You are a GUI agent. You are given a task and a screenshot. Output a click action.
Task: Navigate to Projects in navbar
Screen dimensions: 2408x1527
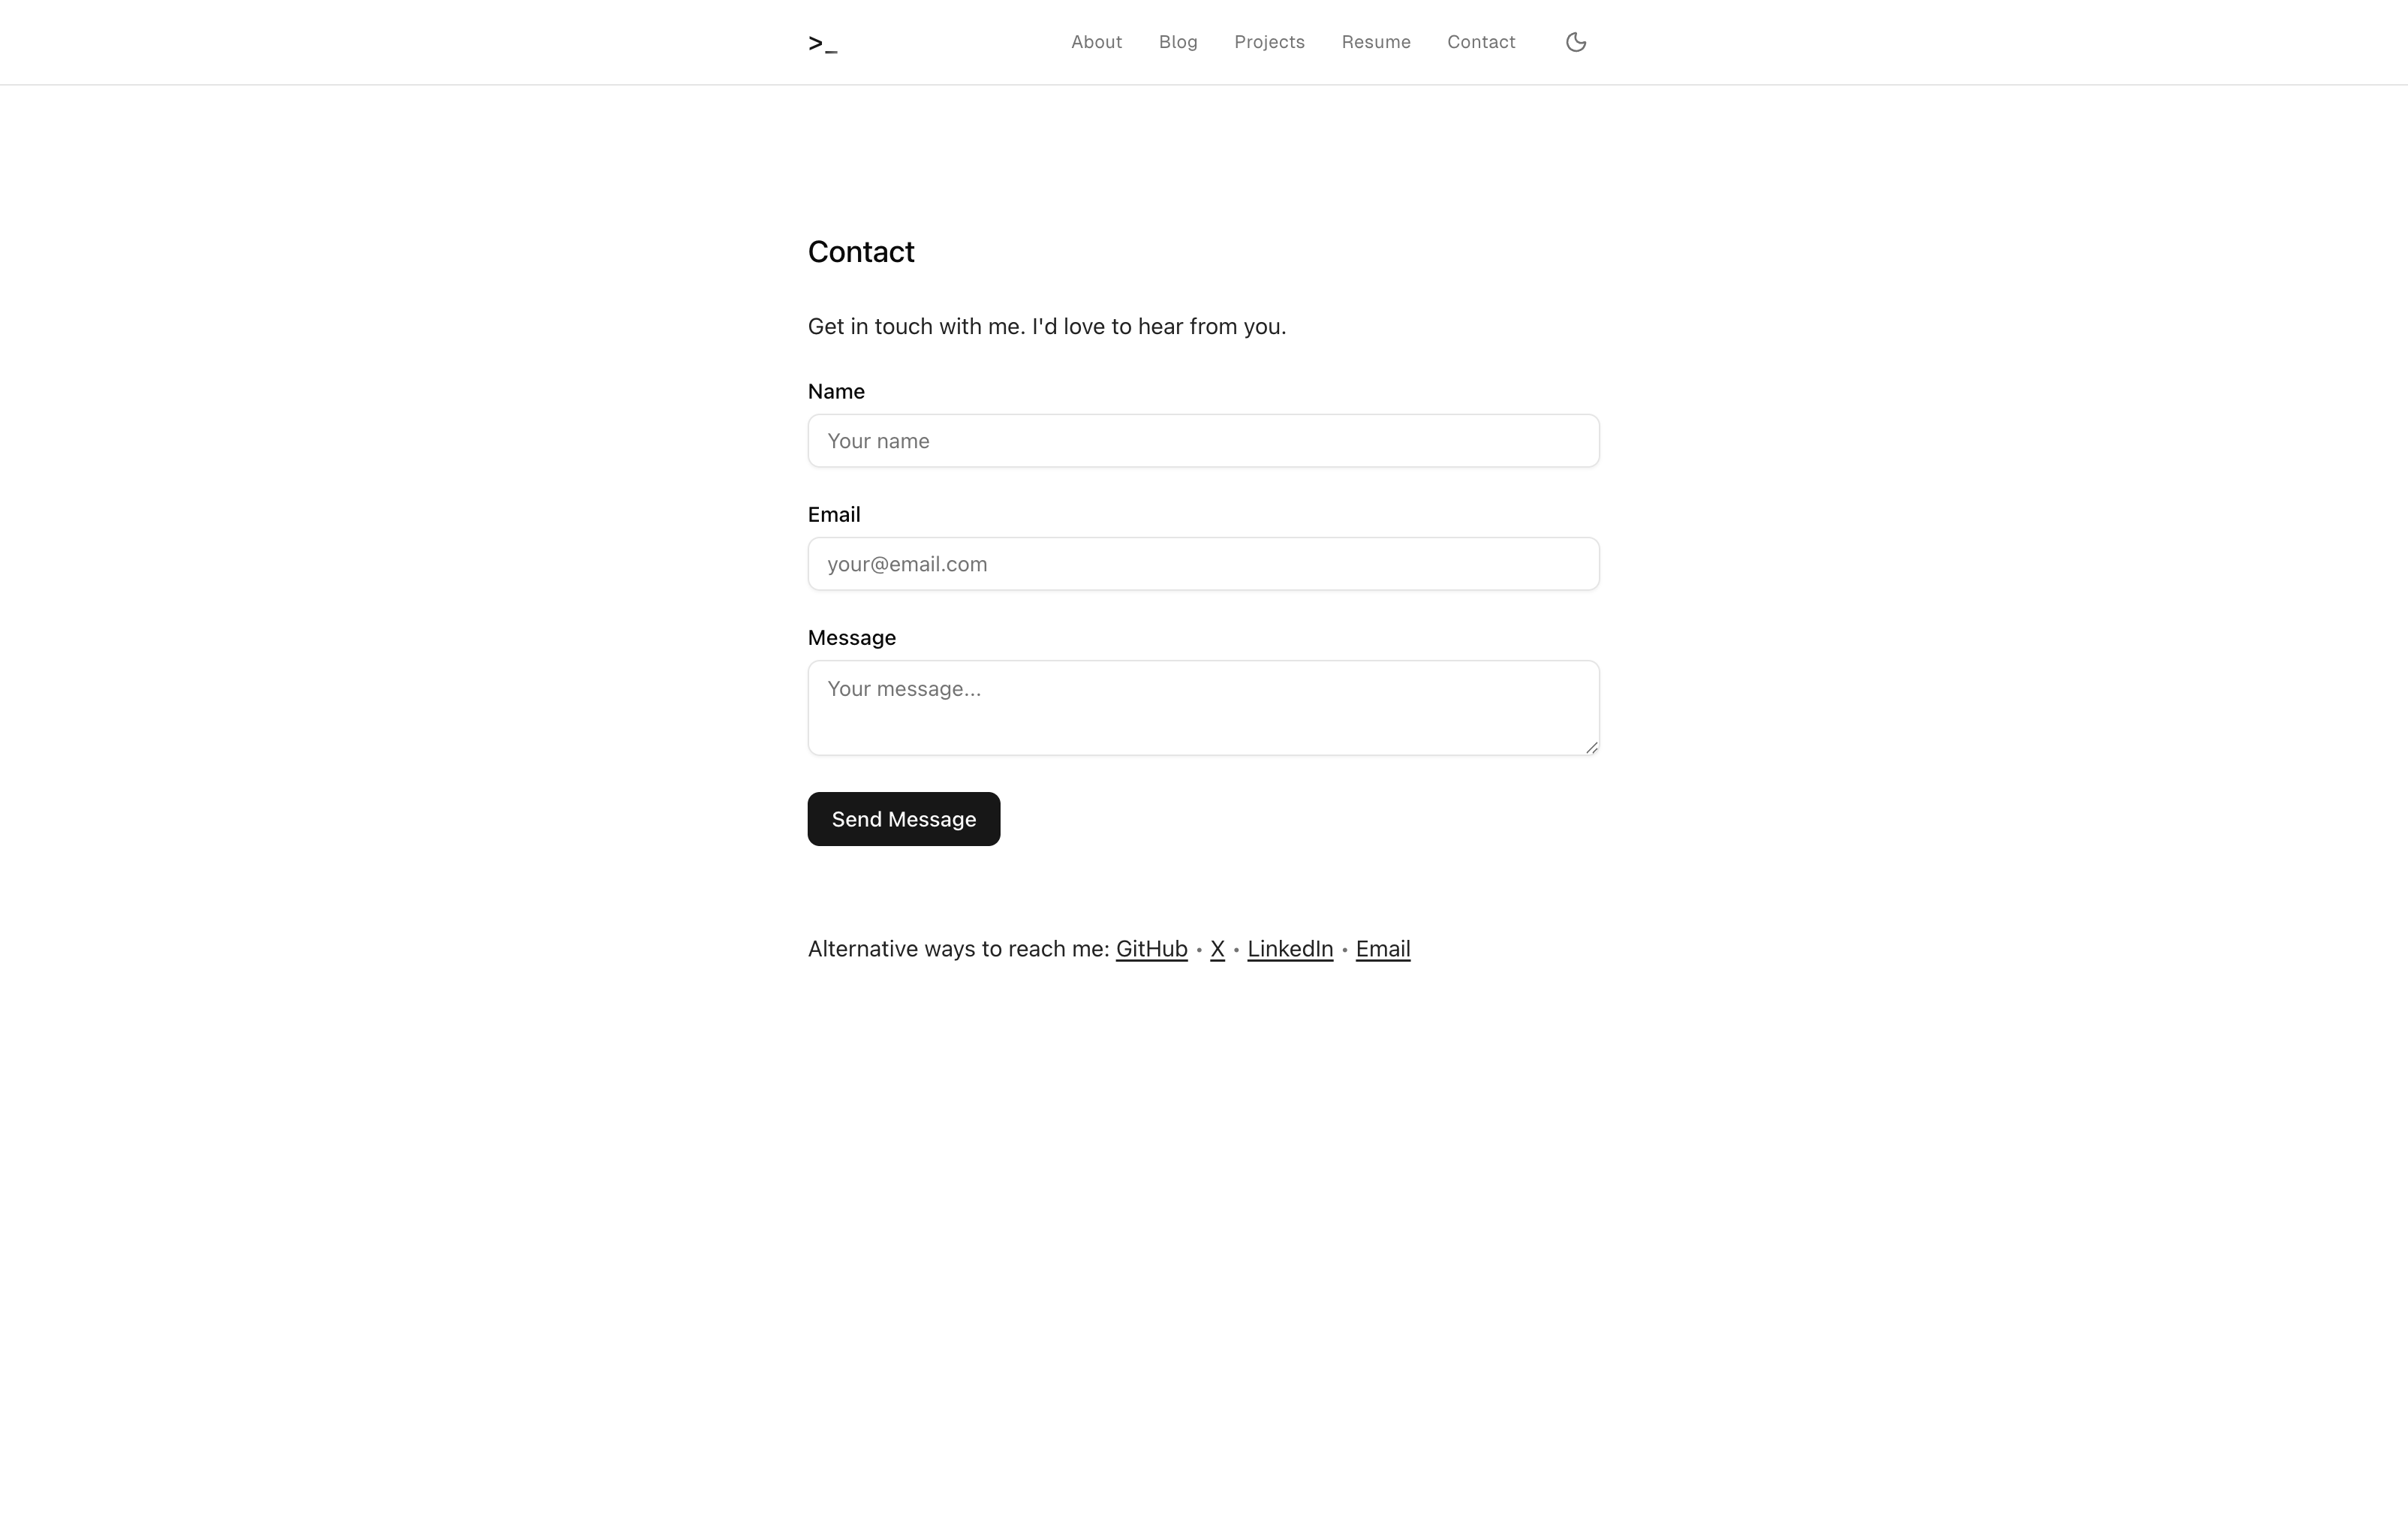tap(1268, 42)
